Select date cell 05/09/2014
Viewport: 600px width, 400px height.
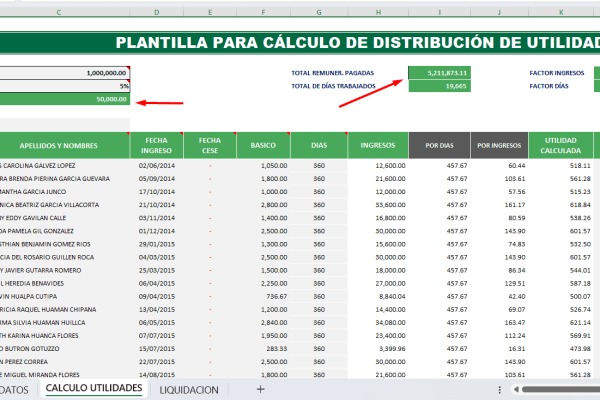[157, 179]
